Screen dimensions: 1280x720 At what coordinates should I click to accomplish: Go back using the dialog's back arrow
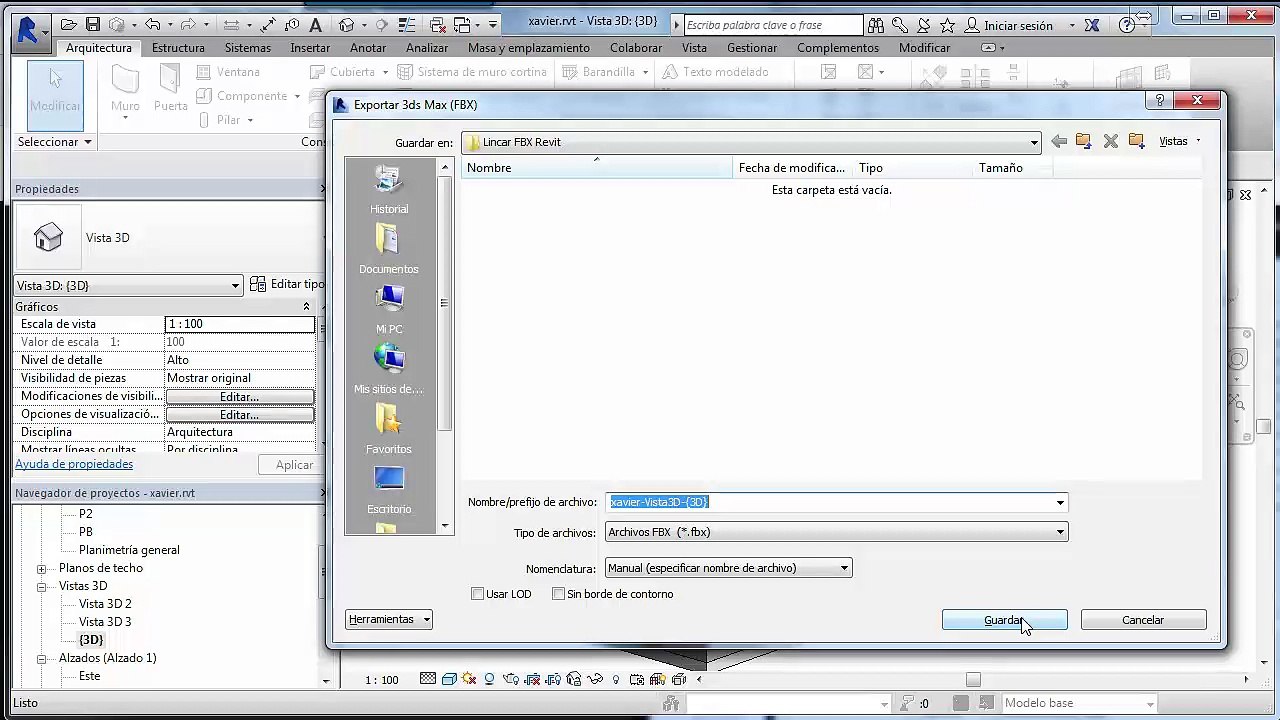(1059, 142)
